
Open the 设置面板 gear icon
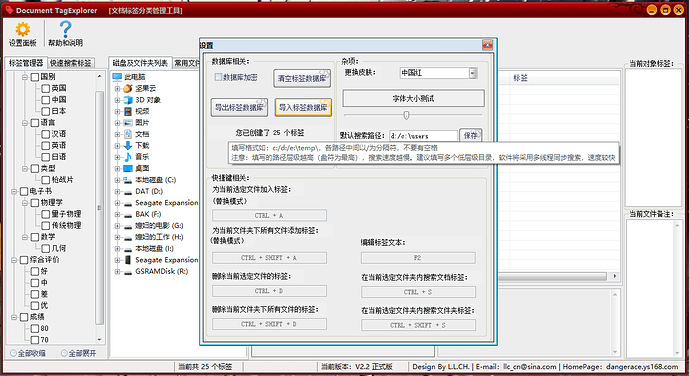click(22, 29)
